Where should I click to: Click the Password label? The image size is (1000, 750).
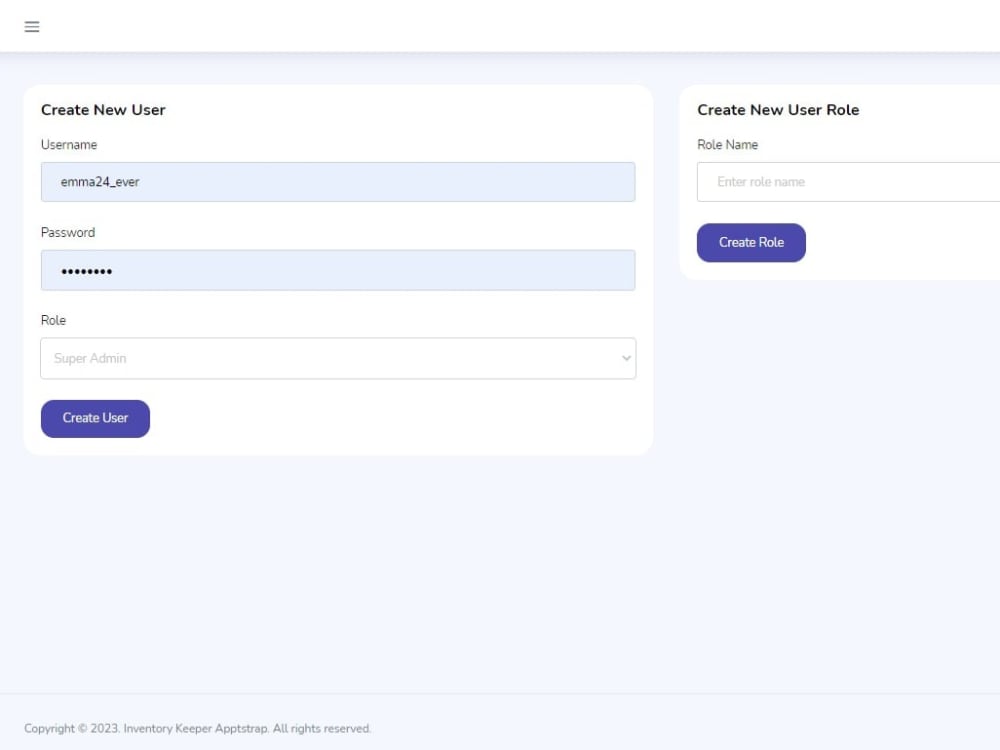coord(68,232)
